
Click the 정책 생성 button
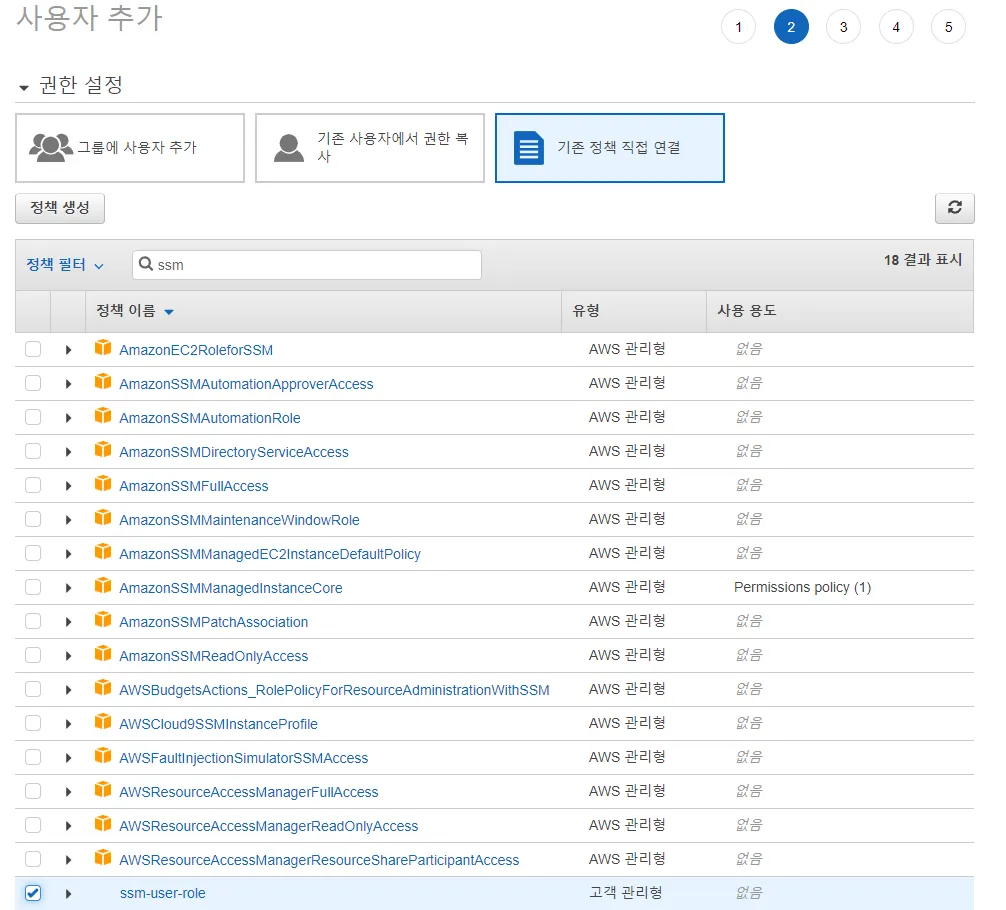60,208
